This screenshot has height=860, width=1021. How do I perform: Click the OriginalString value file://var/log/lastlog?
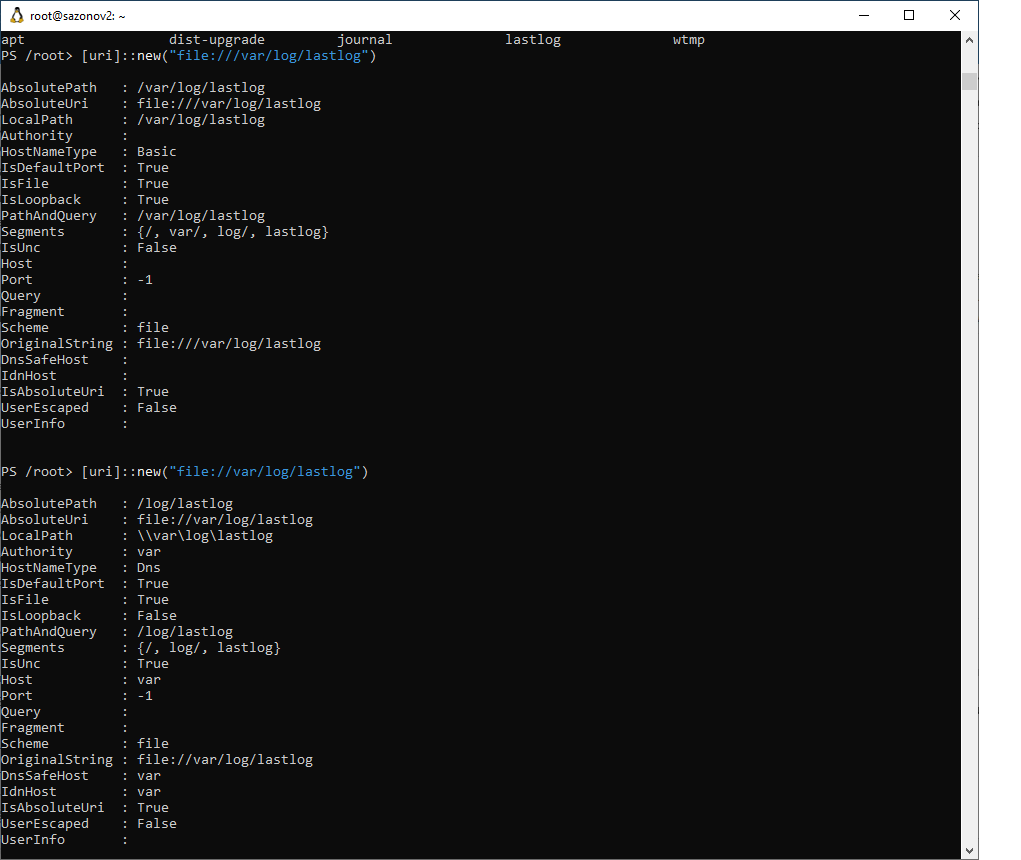pos(225,760)
